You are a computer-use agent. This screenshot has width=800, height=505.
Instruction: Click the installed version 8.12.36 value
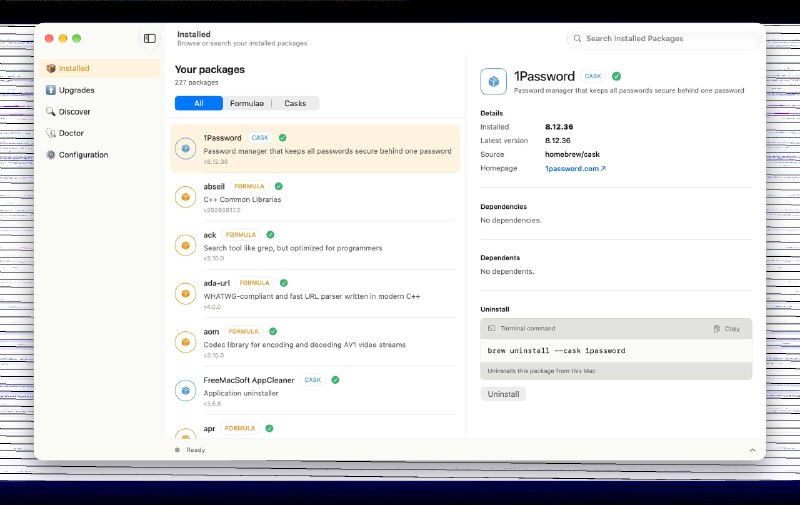point(559,127)
